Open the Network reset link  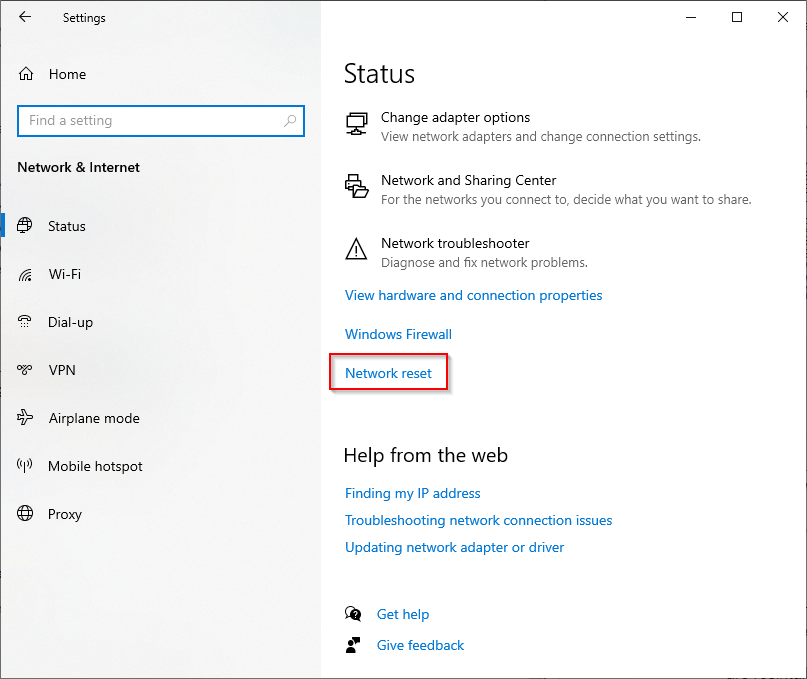click(388, 373)
